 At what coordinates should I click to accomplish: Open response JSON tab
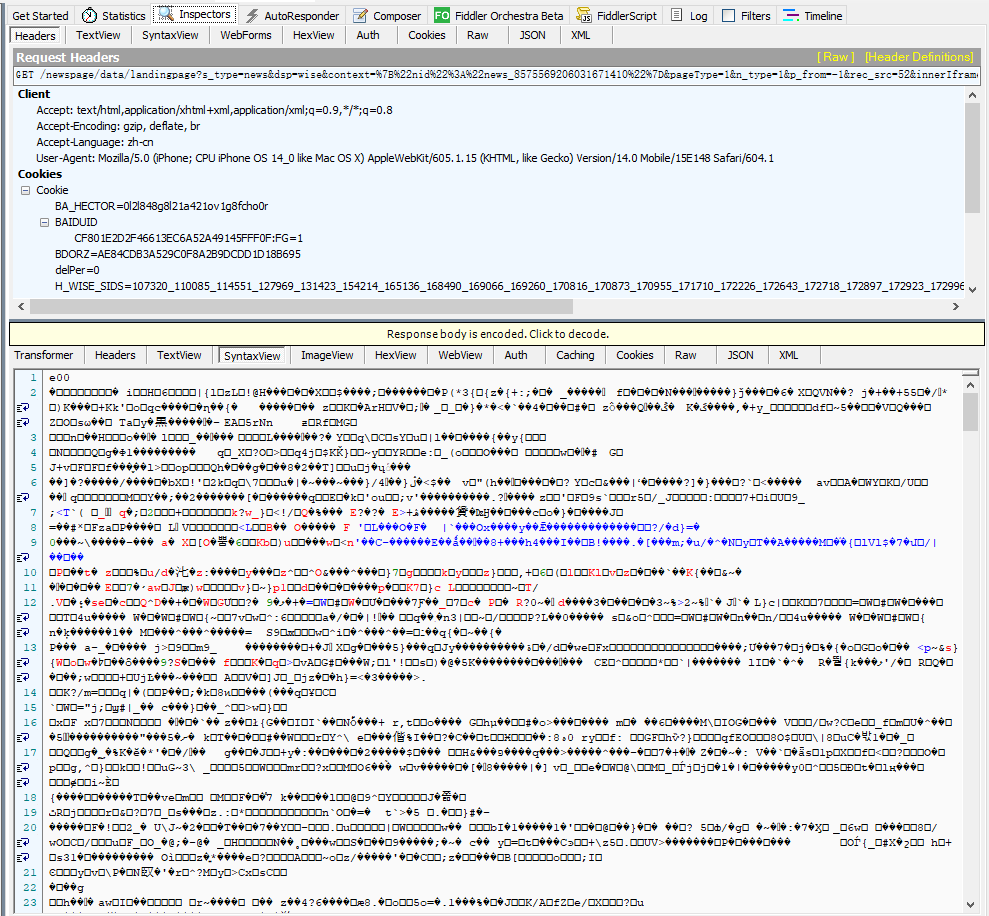pos(740,355)
